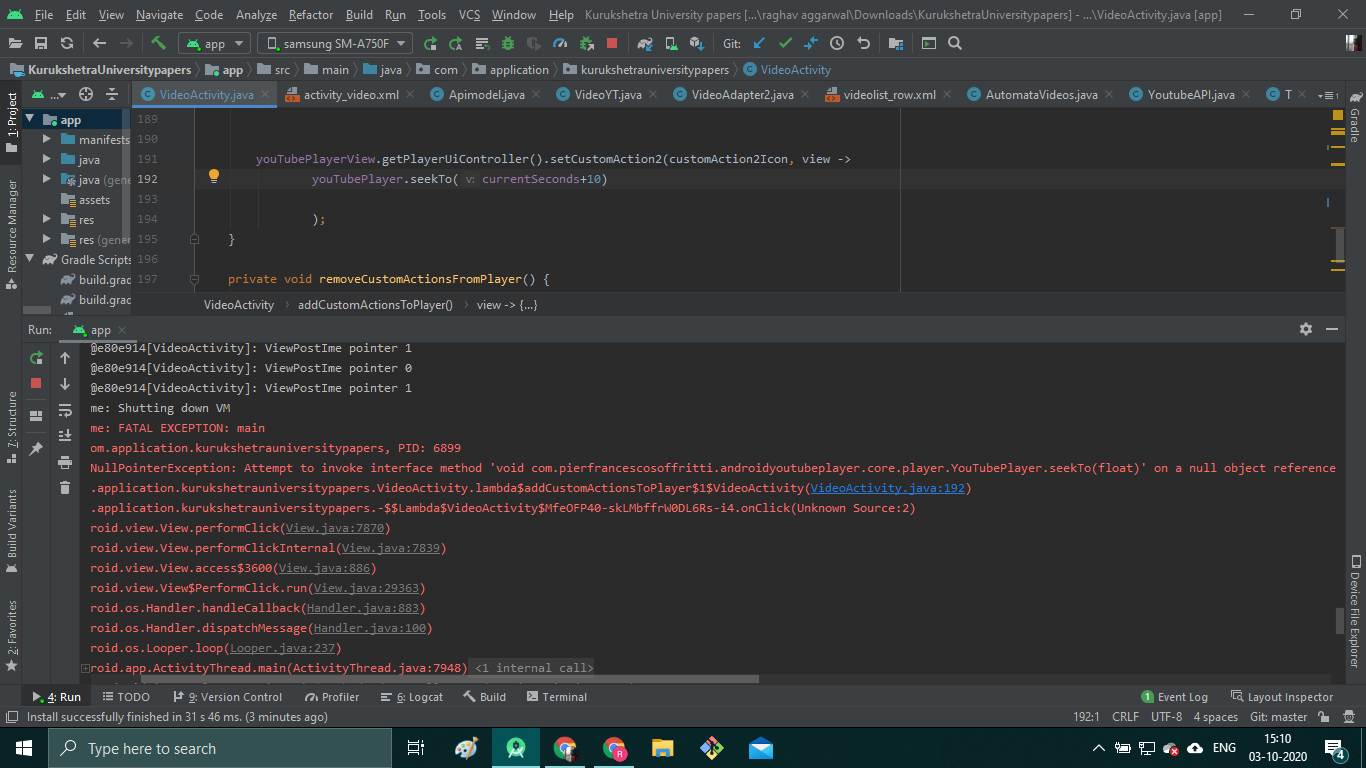The height and width of the screenshot is (768, 1366).
Task: Click the Type here to search box
Action: click(220, 748)
